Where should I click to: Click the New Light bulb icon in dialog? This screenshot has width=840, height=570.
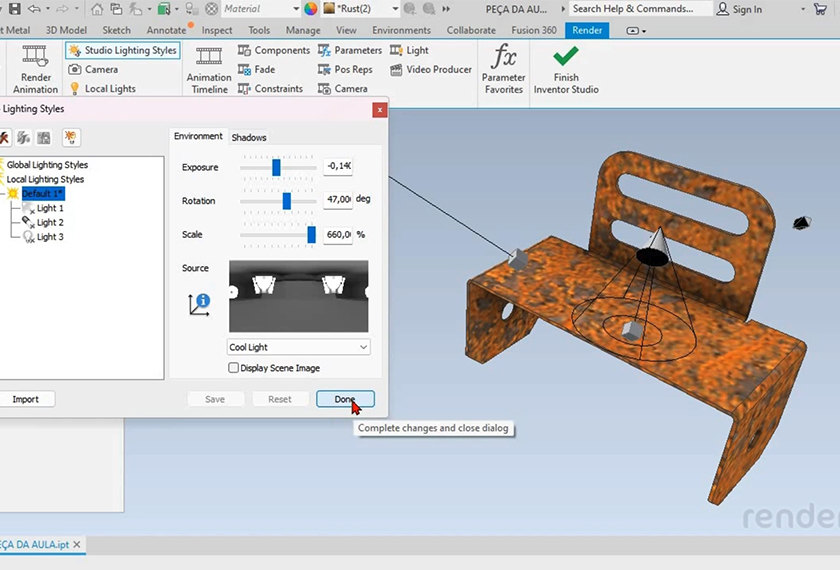coord(71,137)
